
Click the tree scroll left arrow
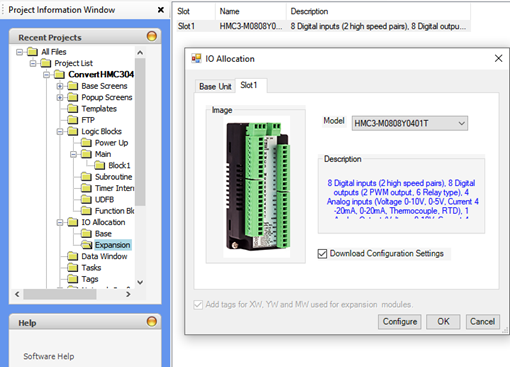tap(17, 294)
